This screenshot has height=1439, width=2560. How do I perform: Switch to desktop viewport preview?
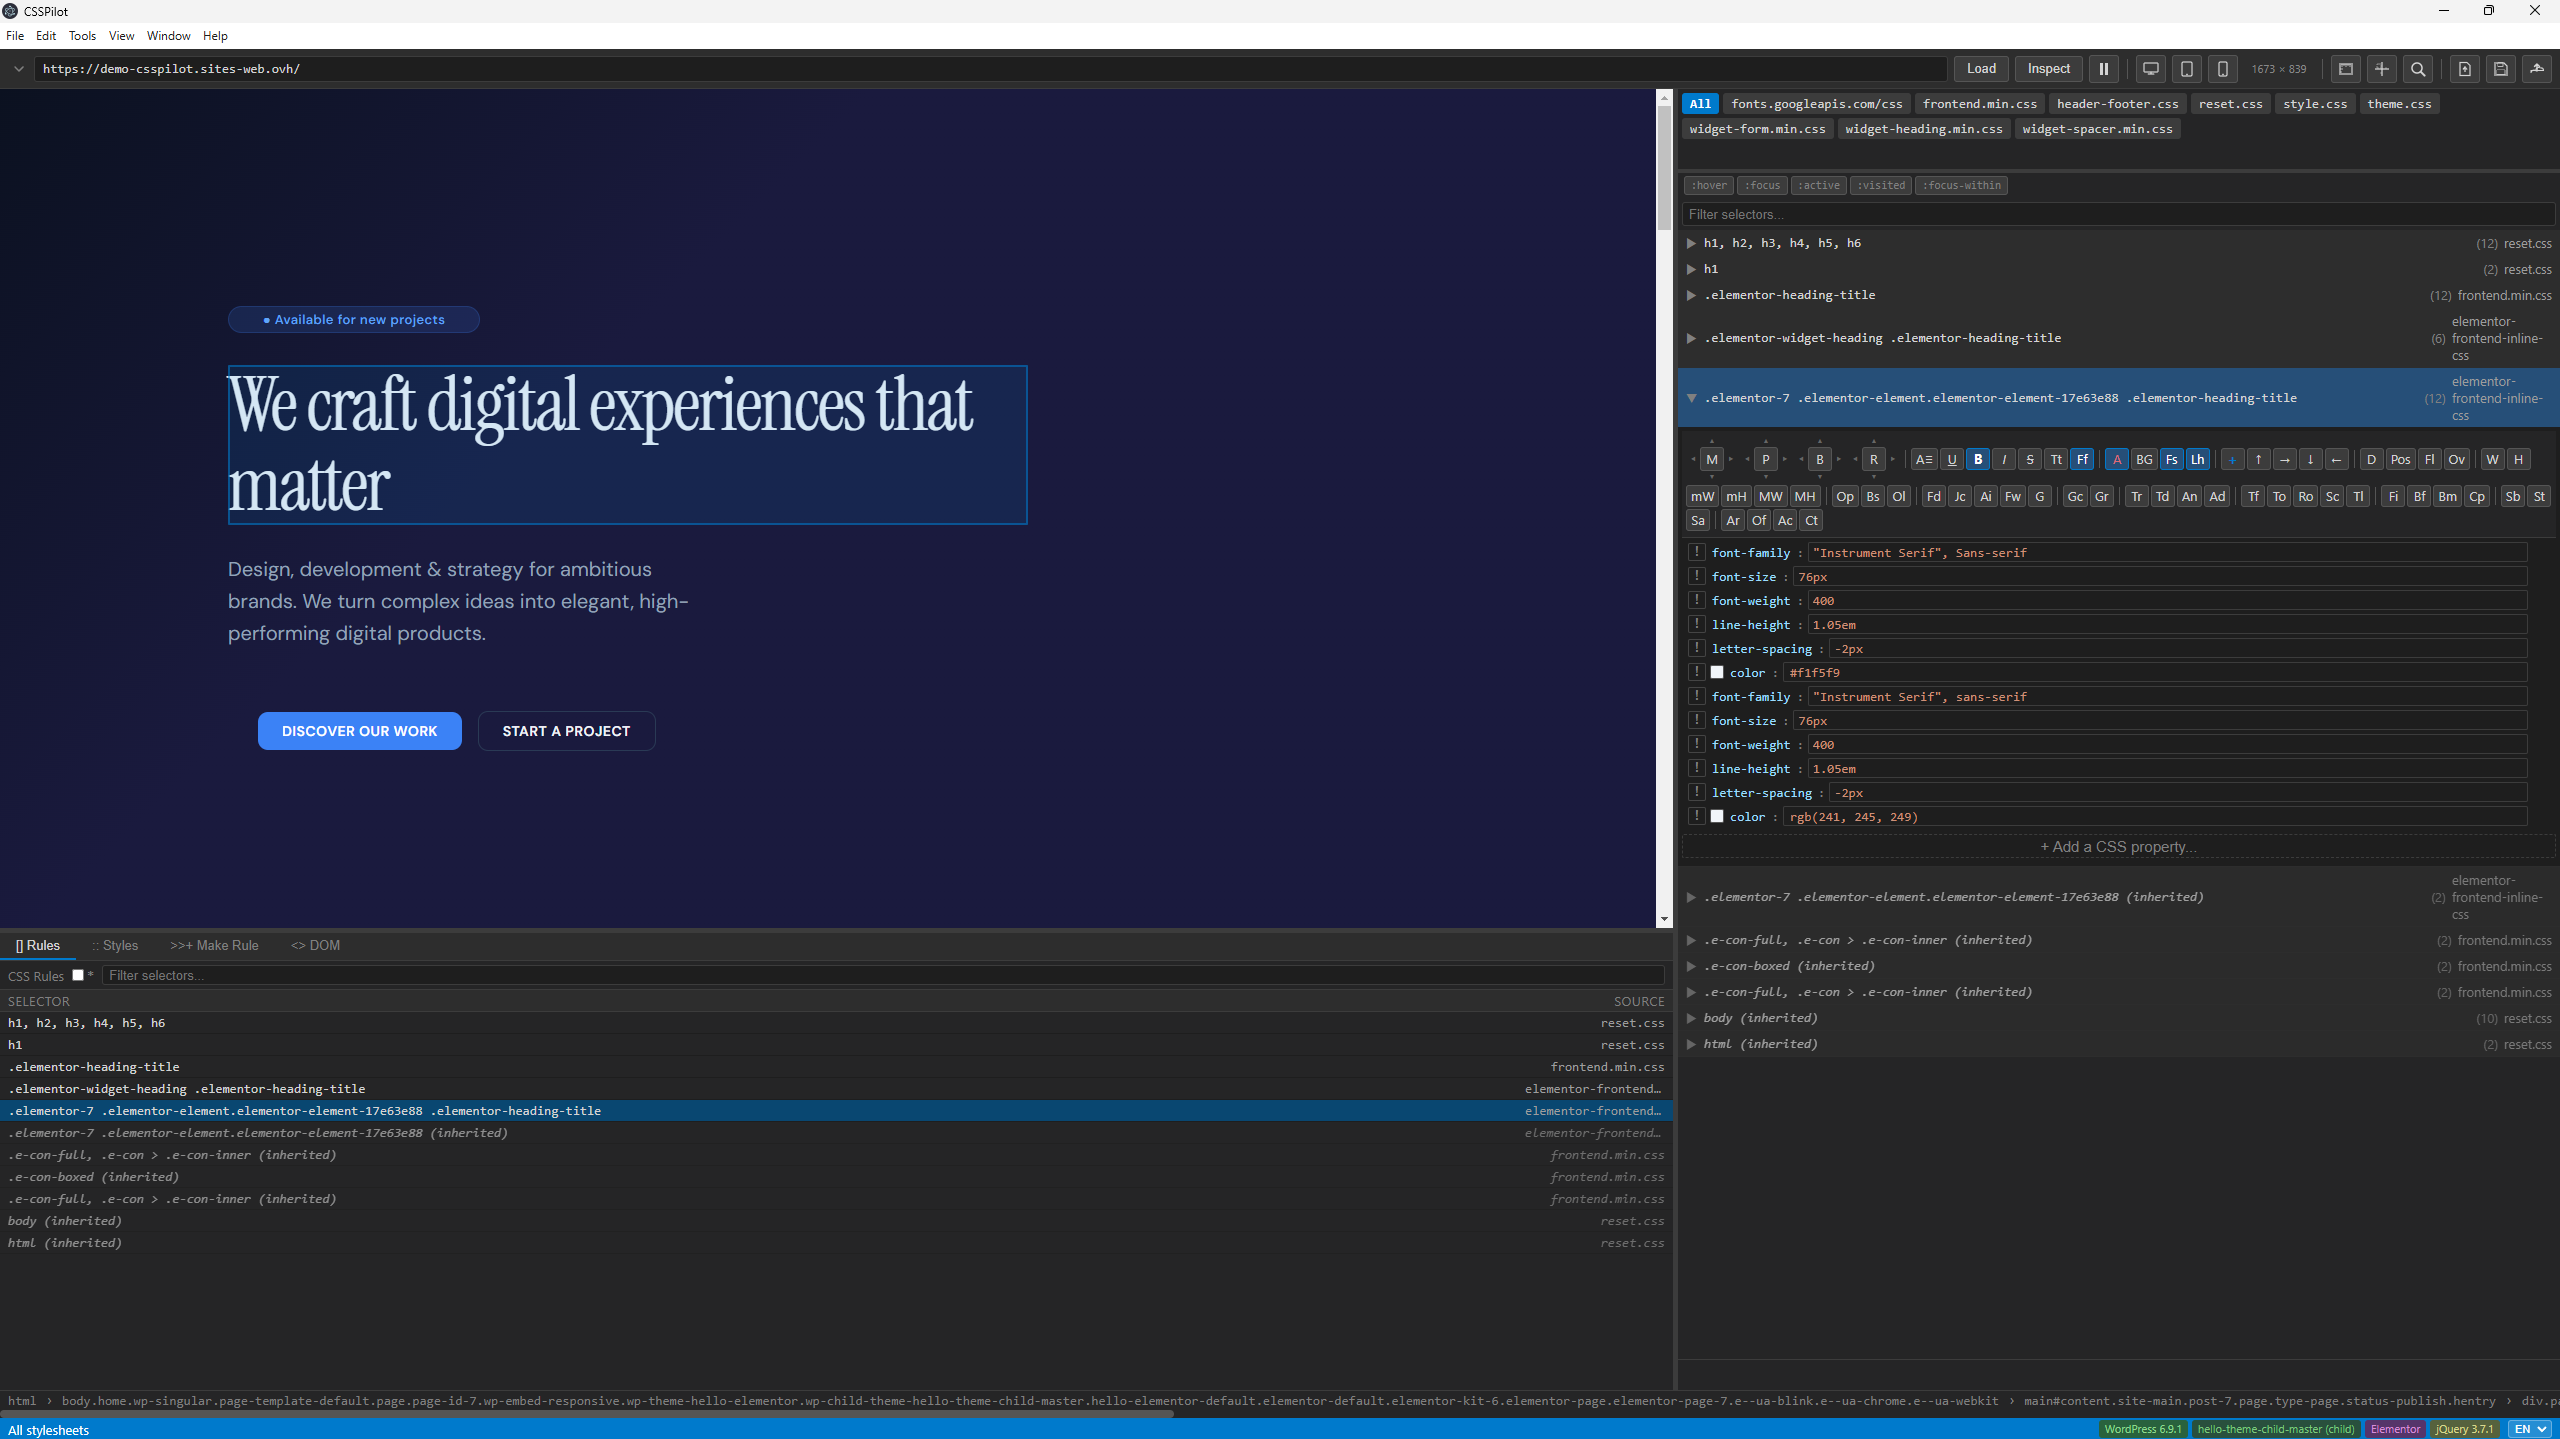coord(2150,69)
